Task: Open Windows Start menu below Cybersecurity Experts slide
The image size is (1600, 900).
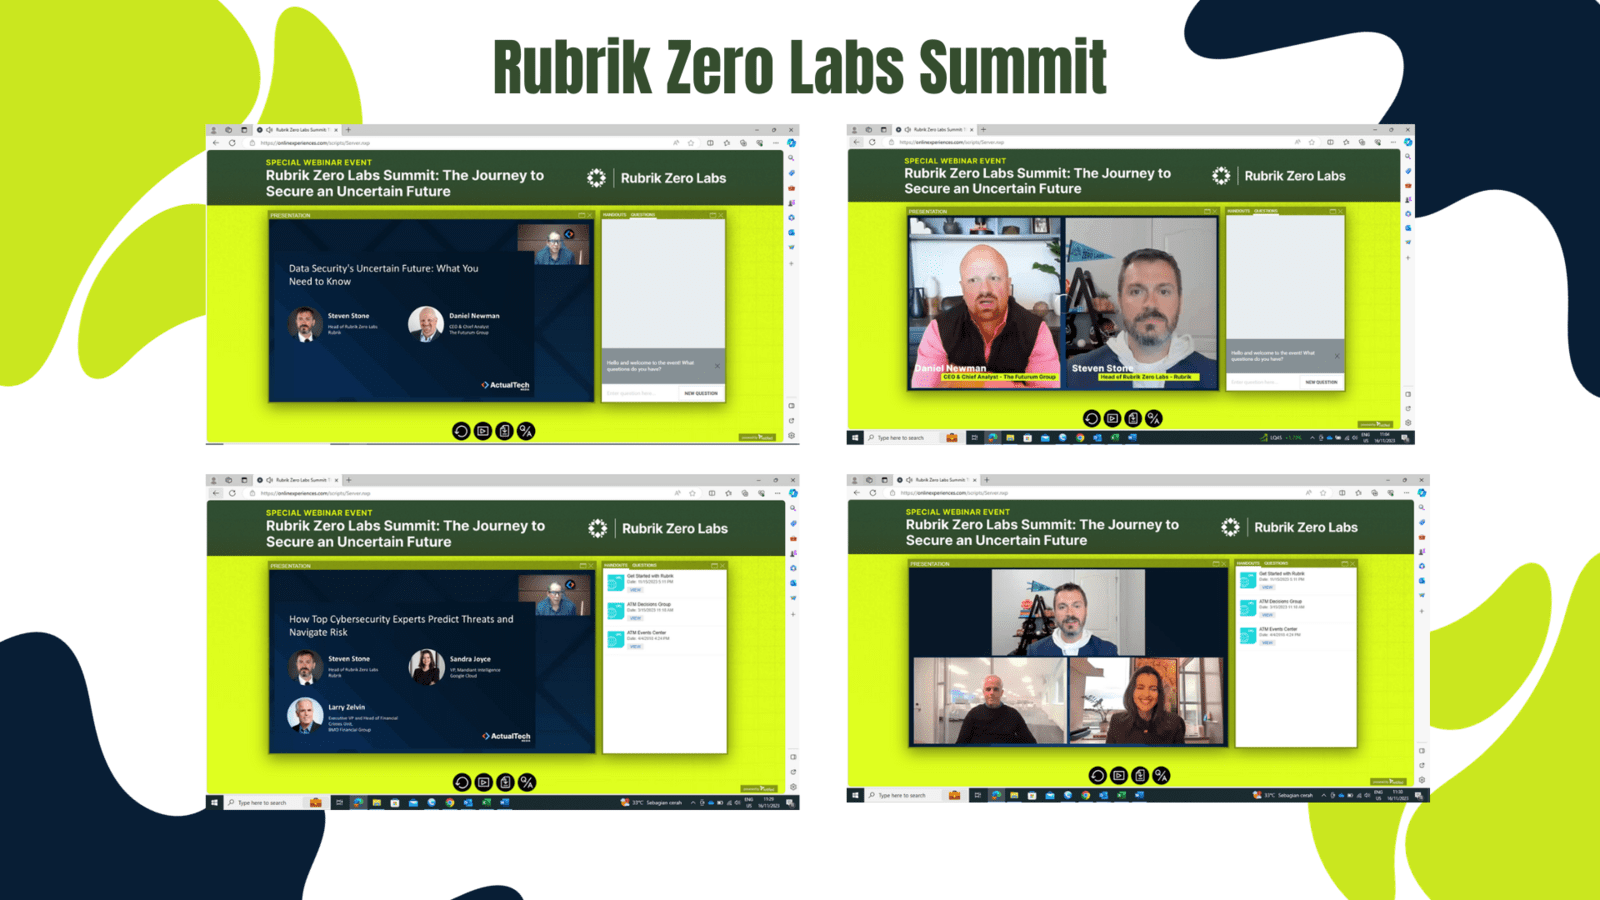Action: click(214, 803)
